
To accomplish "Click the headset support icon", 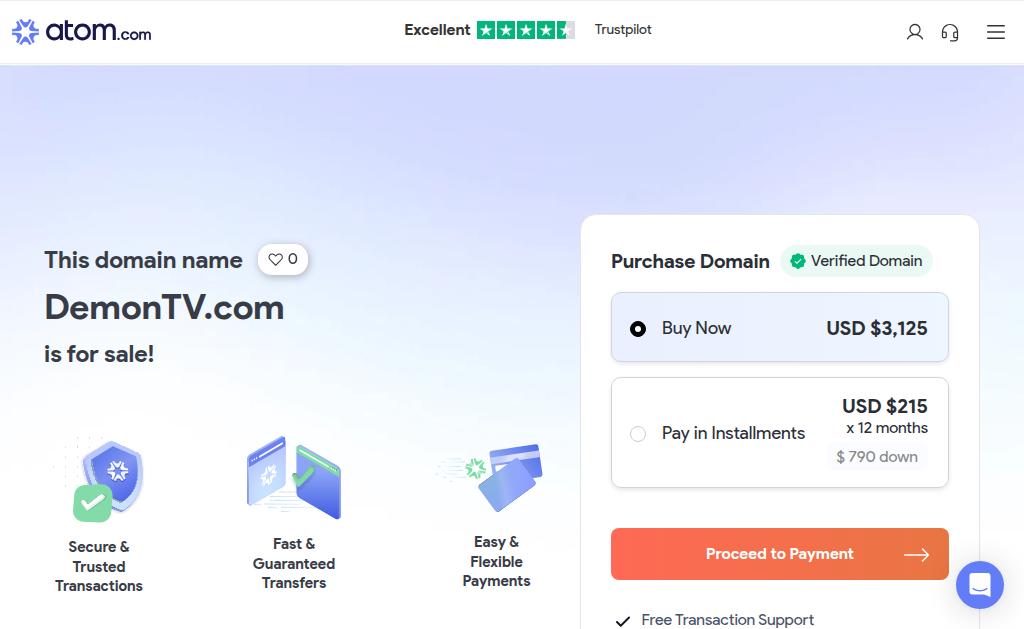I will point(950,32).
